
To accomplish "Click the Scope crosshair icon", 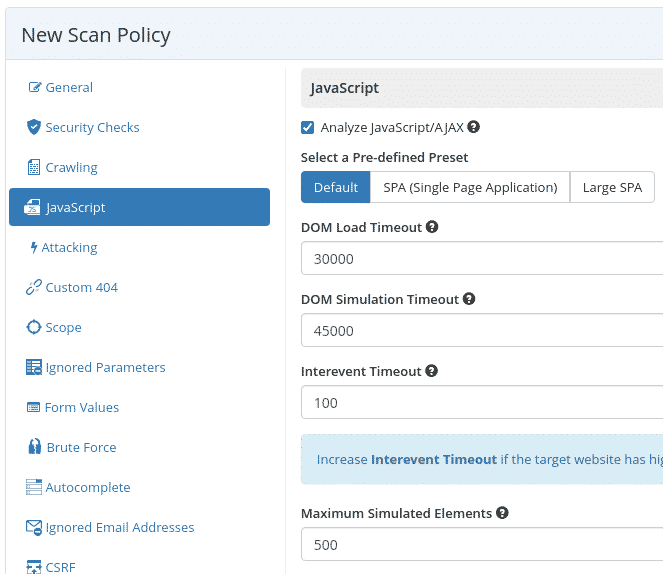I will click(x=34, y=327).
